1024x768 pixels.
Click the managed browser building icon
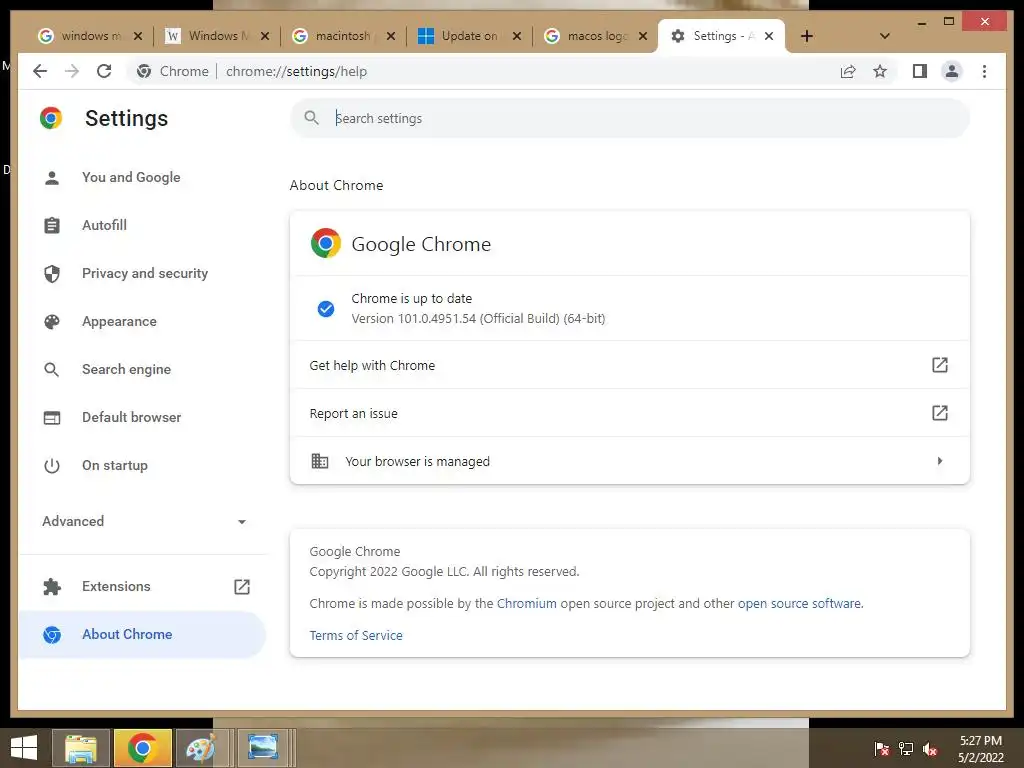[x=319, y=461]
